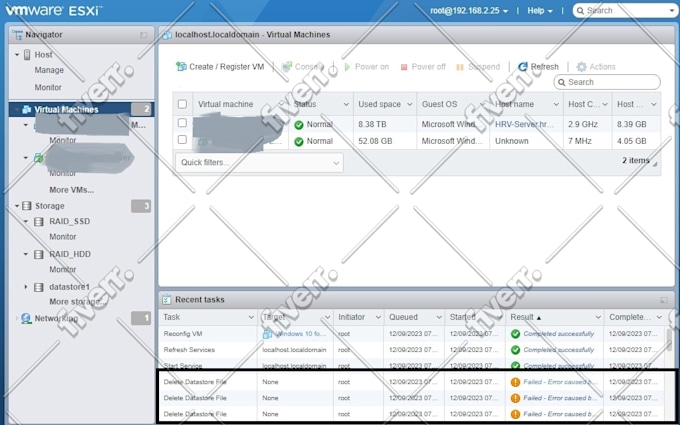The image size is (680, 425).
Task: Open the Quick filters dropdown
Action: coord(259,163)
